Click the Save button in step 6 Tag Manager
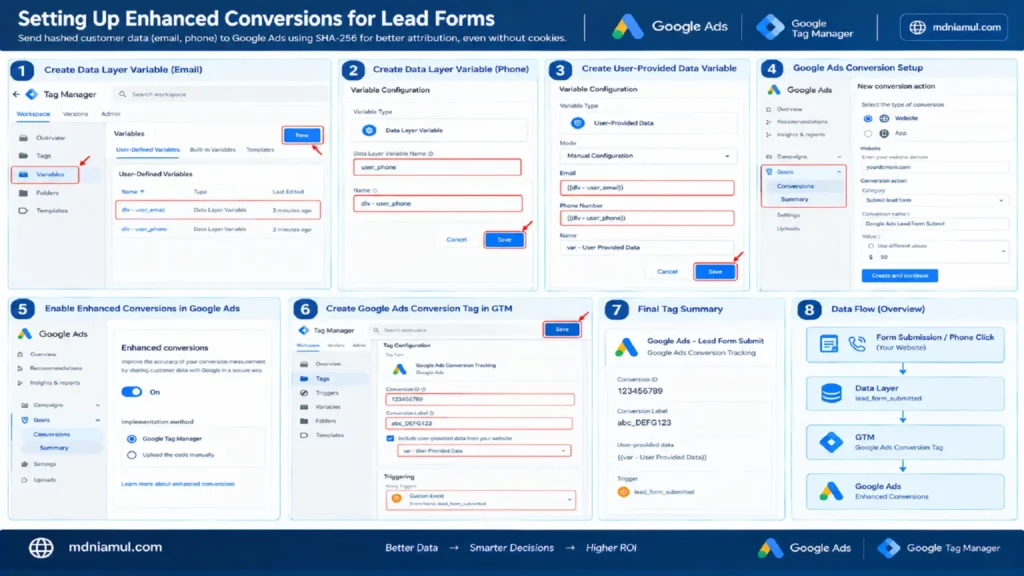Image resolution: width=1024 pixels, height=576 pixels. click(x=562, y=330)
